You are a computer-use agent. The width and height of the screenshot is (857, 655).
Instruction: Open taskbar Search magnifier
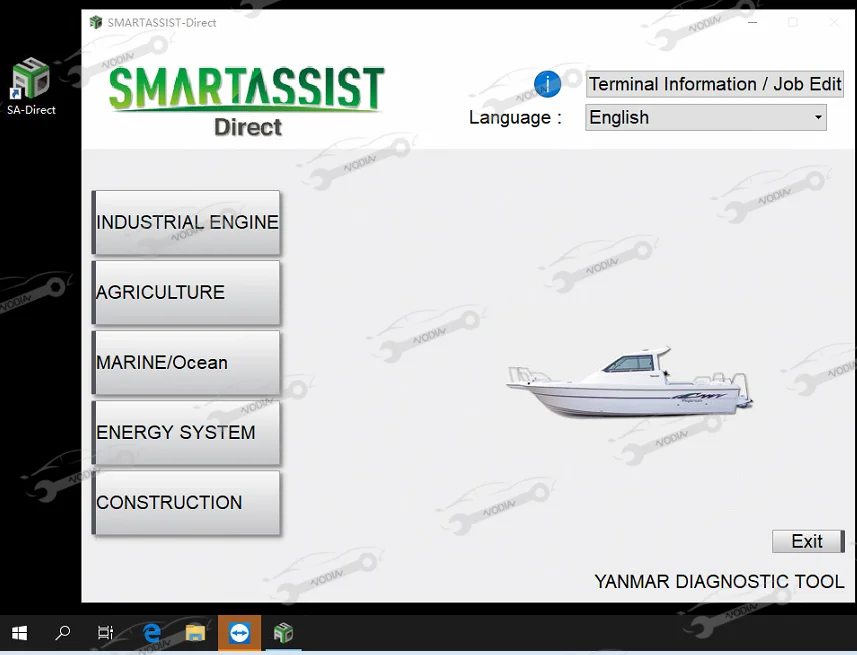(x=62, y=633)
